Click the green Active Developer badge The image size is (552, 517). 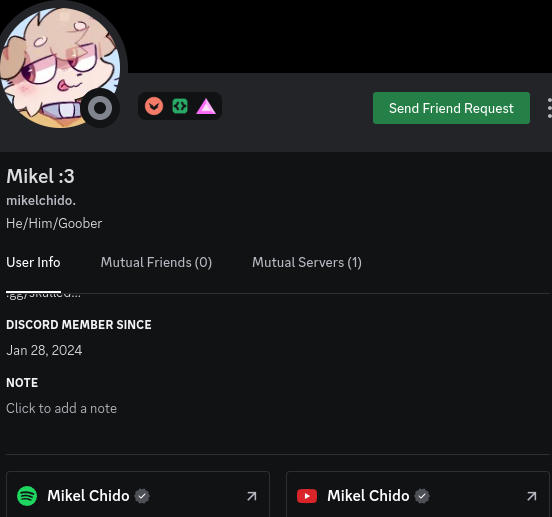(180, 106)
